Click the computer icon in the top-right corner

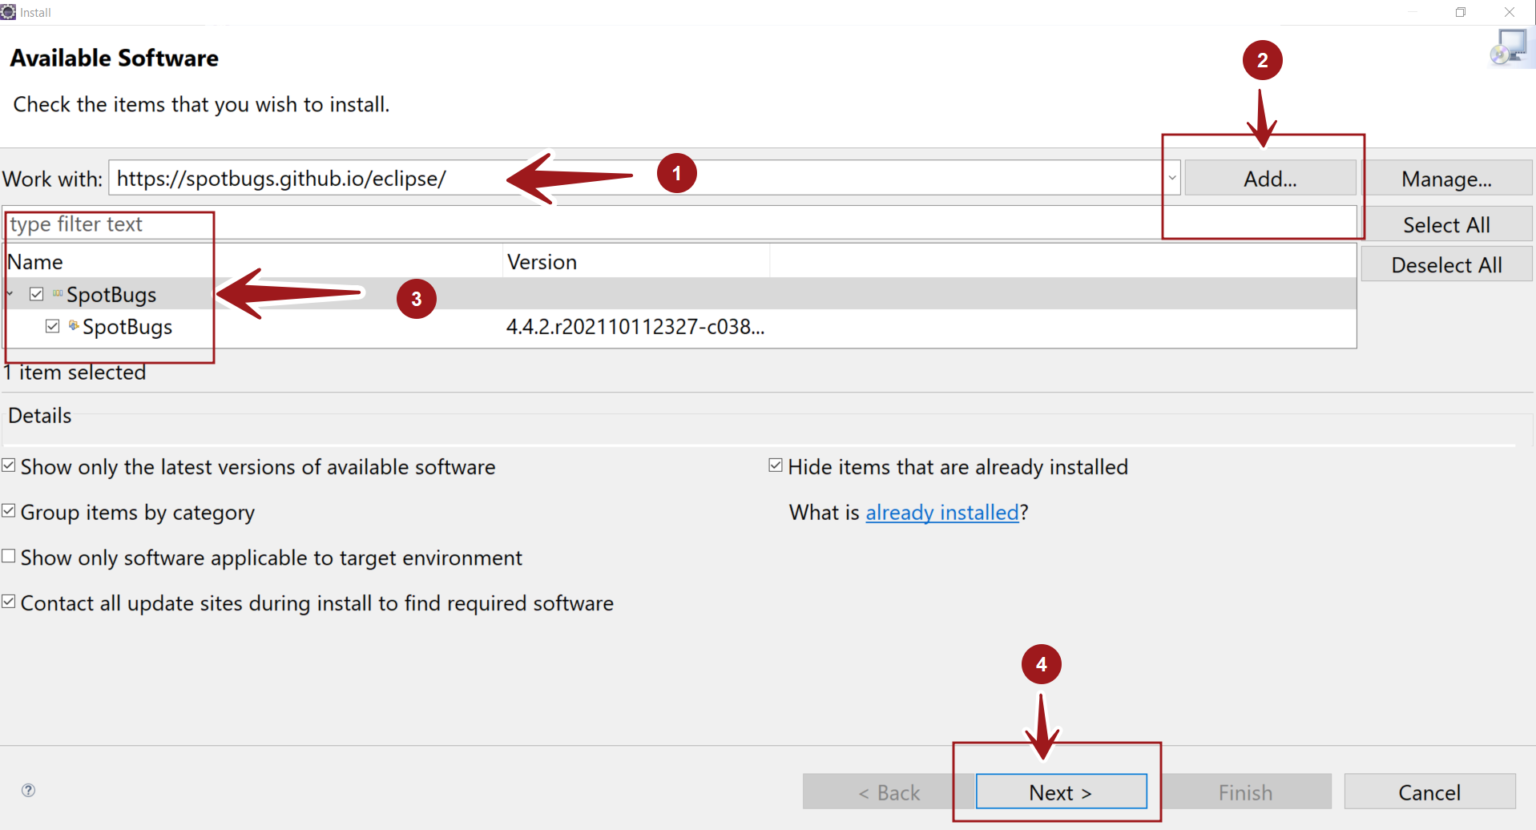click(1510, 44)
